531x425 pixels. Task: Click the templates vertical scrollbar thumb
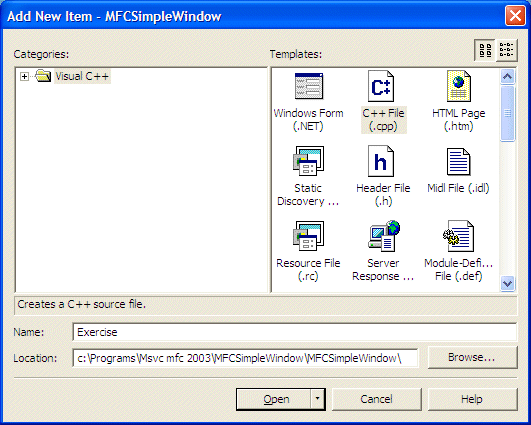pos(507,113)
